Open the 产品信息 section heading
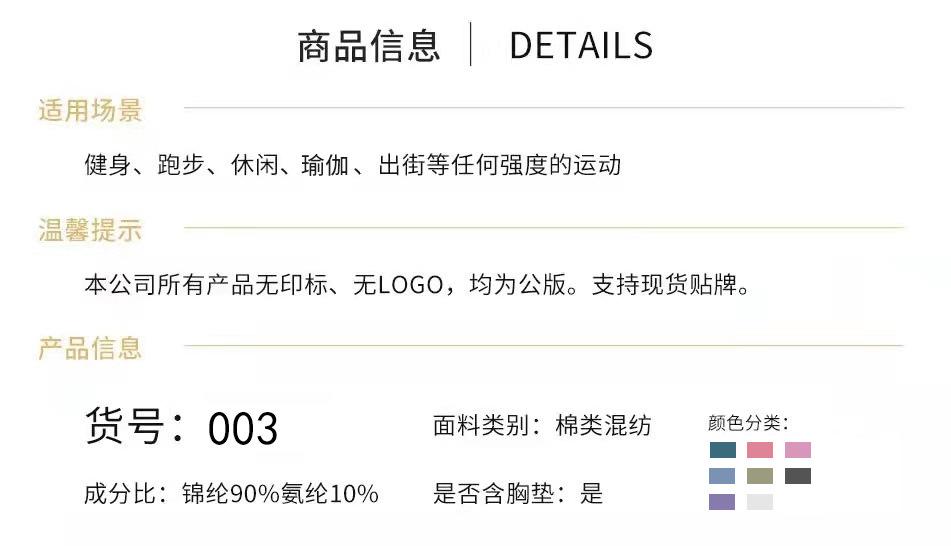The height and width of the screenshot is (546, 951). [90, 348]
